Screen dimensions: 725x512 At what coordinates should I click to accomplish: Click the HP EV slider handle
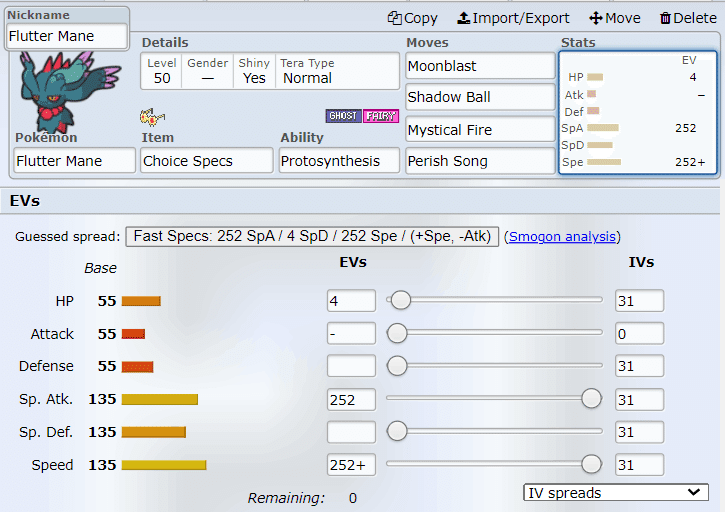[400, 300]
